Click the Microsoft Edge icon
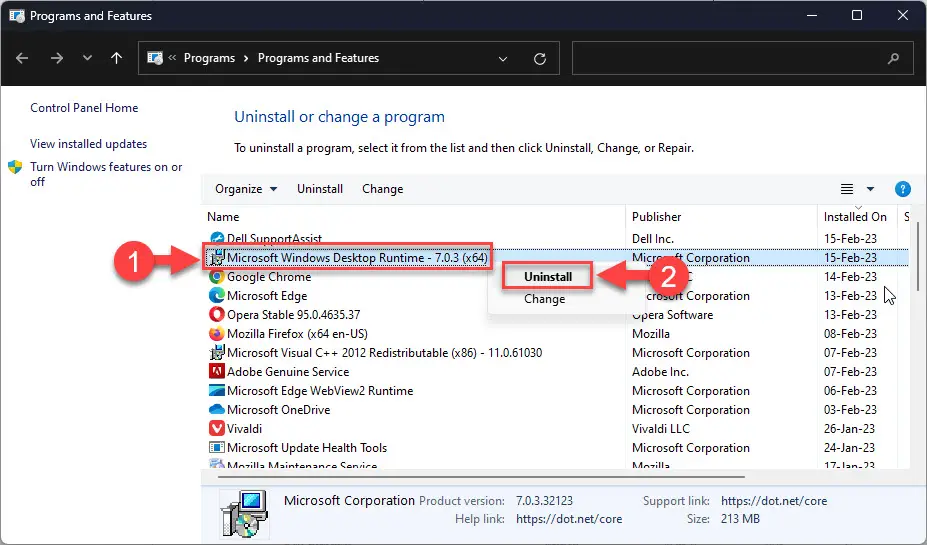Image resolution: width=927 pixels, height=545 pixels. tap(217, 296)
